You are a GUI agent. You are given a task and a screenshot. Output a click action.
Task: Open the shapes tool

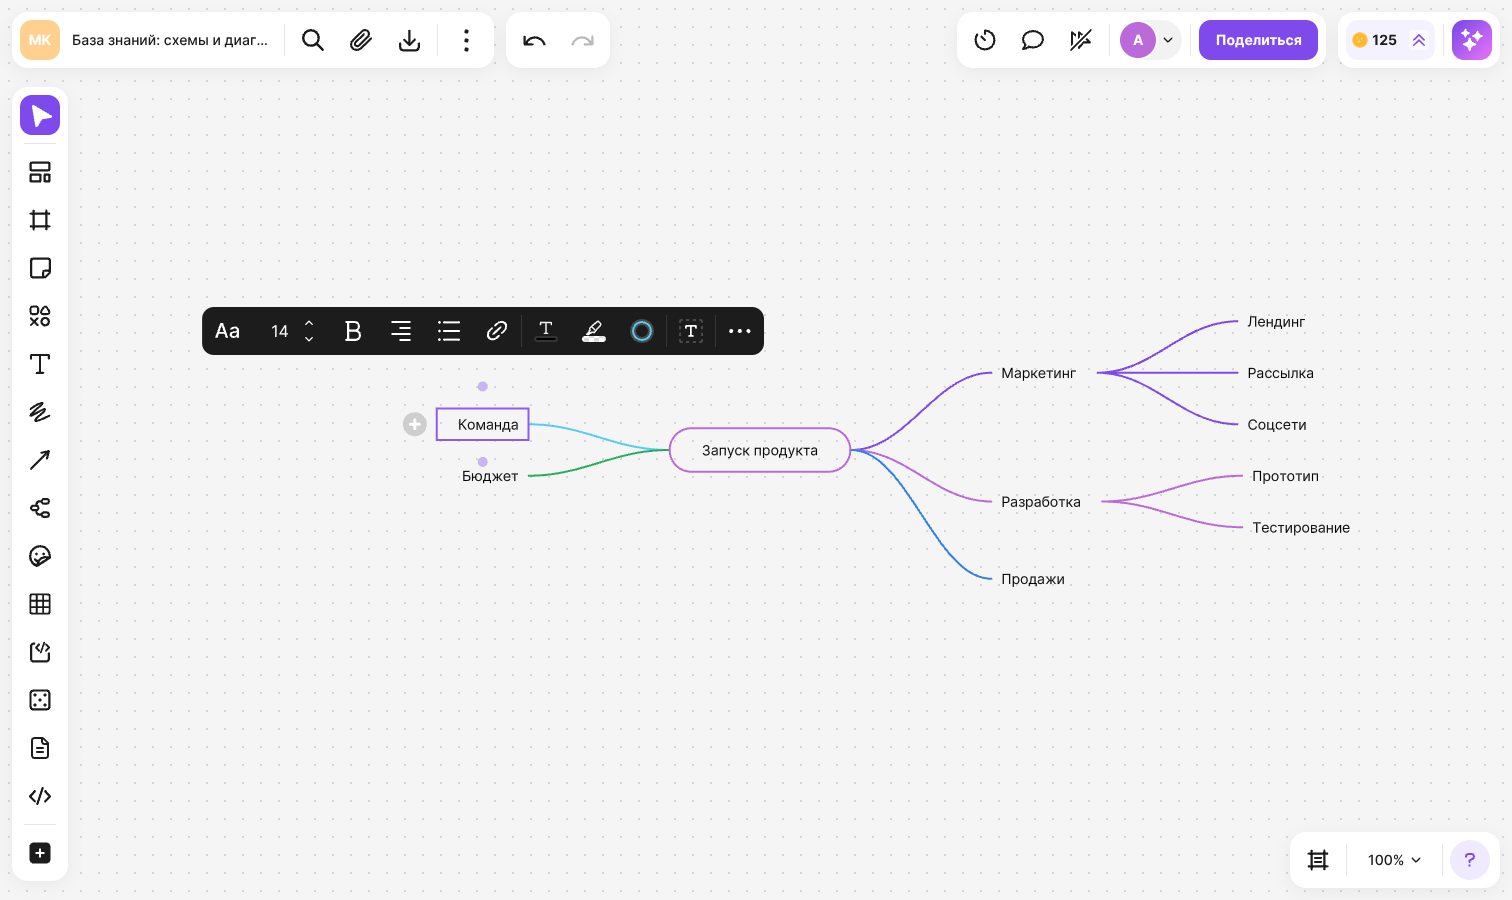pyautogui.click(x=40, y=316)
